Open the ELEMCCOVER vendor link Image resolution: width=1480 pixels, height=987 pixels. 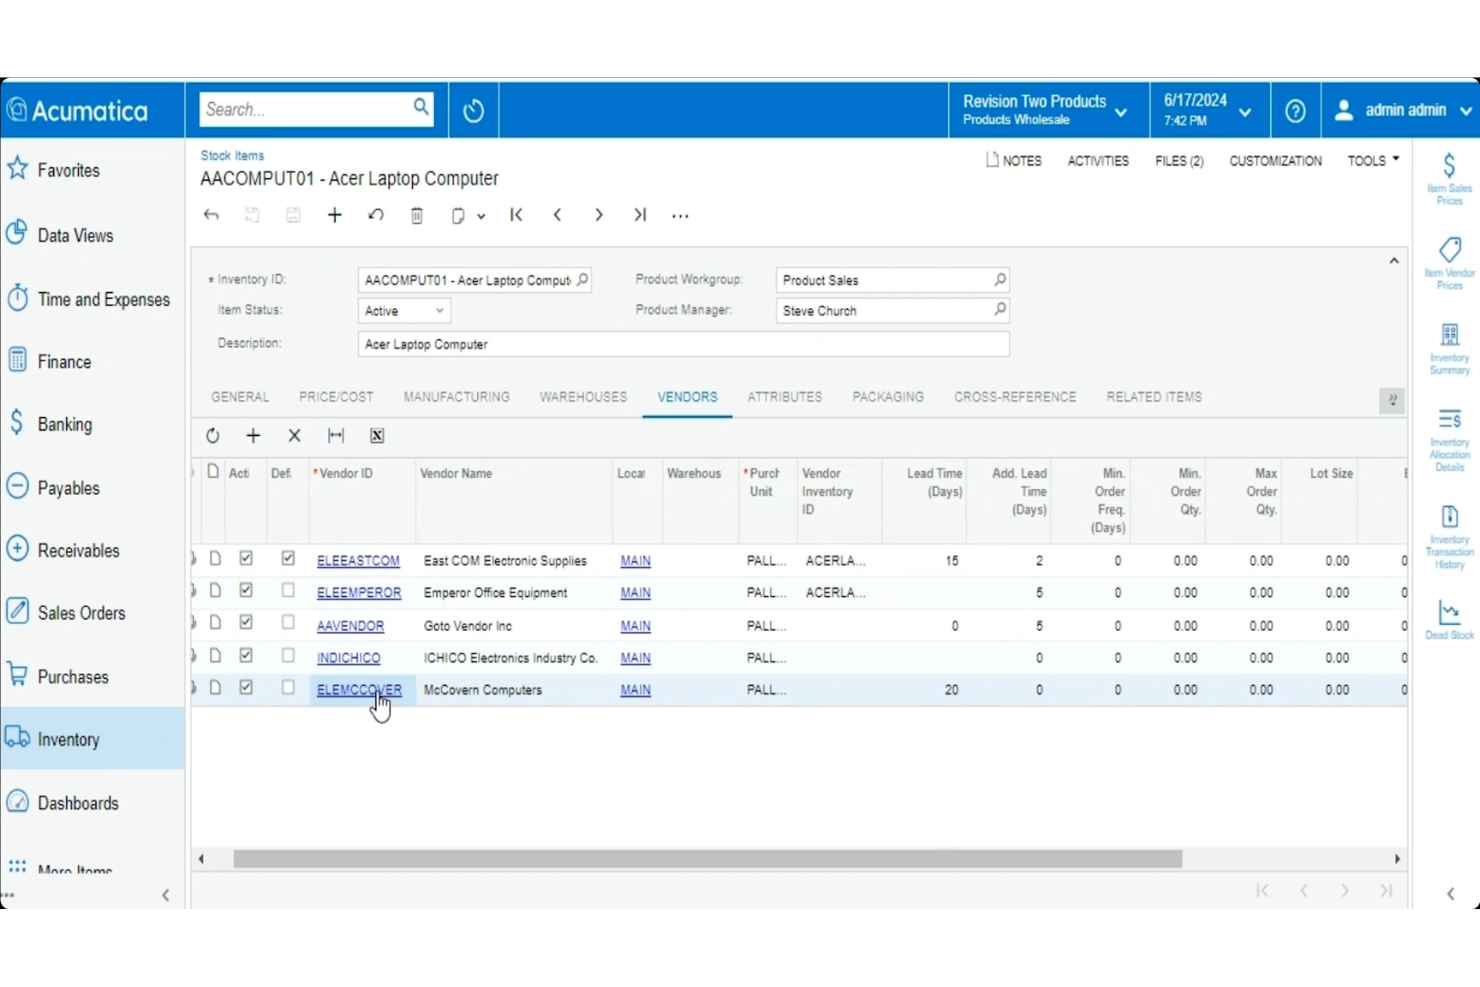[x=358, y=690]
